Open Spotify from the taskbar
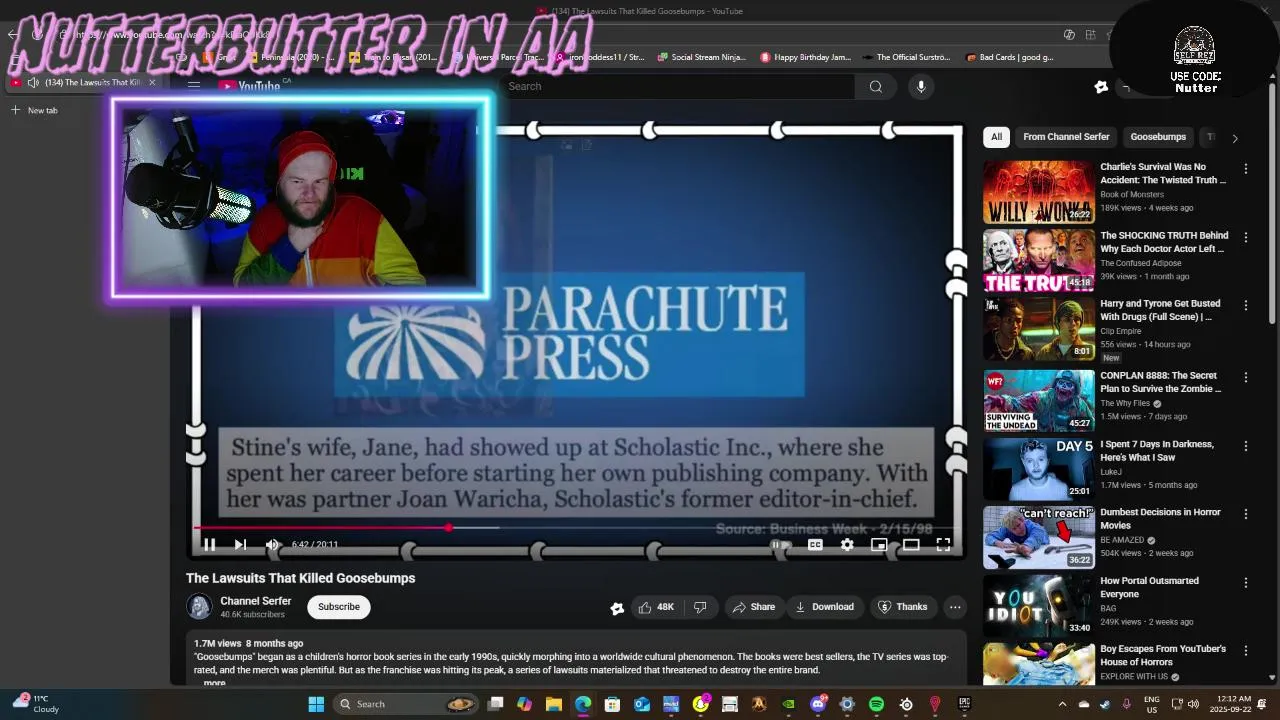Screen dimensions: 1280x720 point(876,704)
